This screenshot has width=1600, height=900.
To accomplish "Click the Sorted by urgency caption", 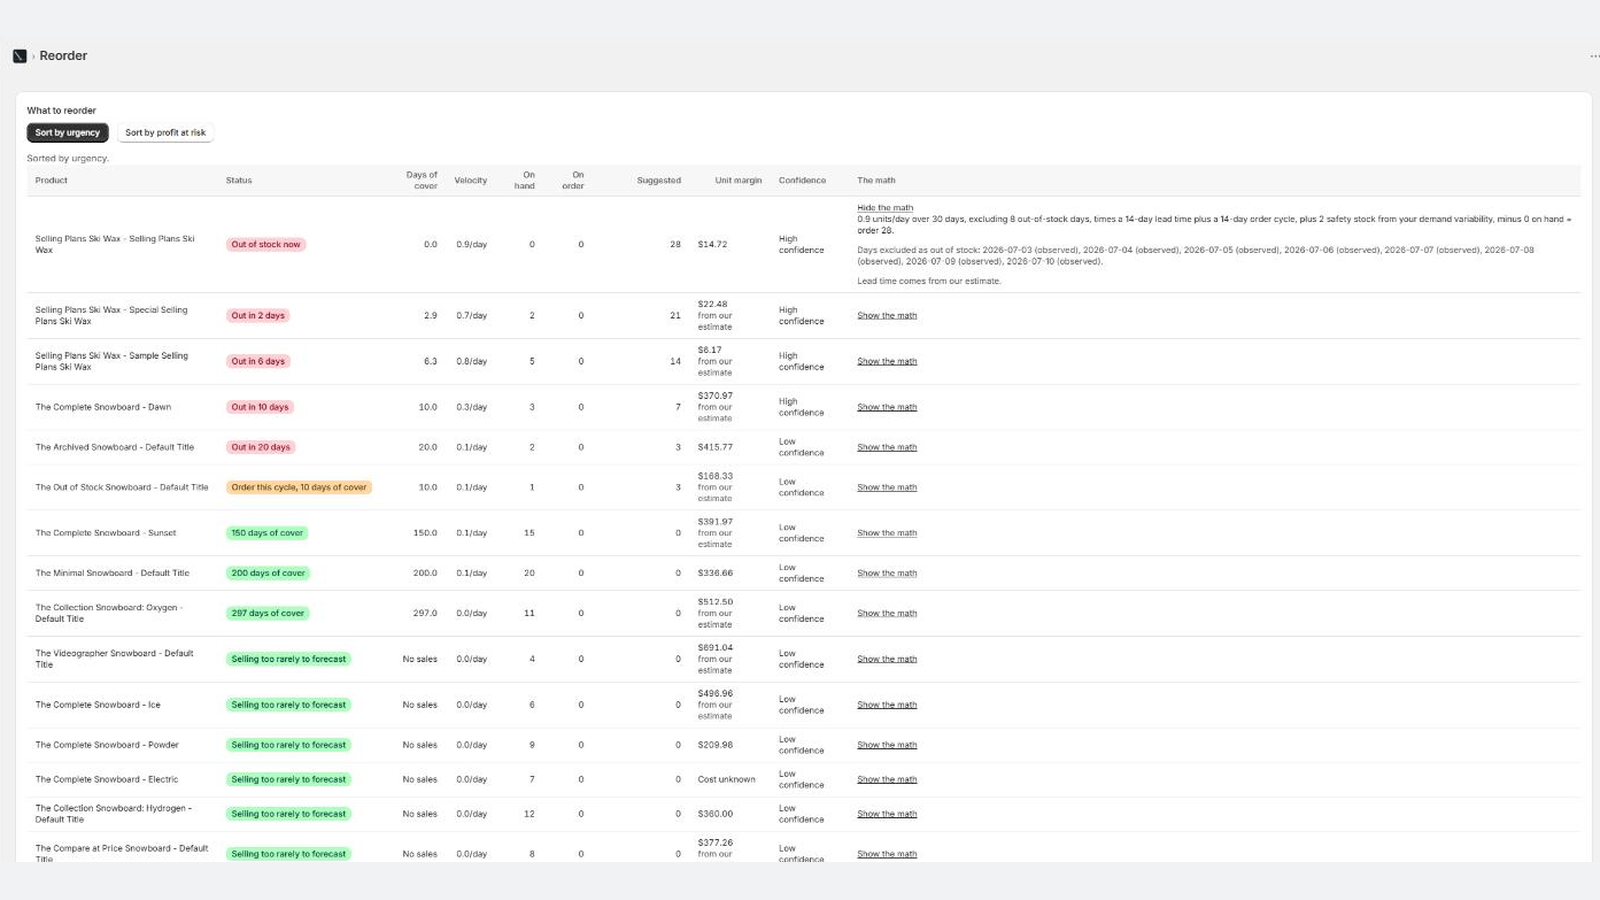I will click(68, 159).
